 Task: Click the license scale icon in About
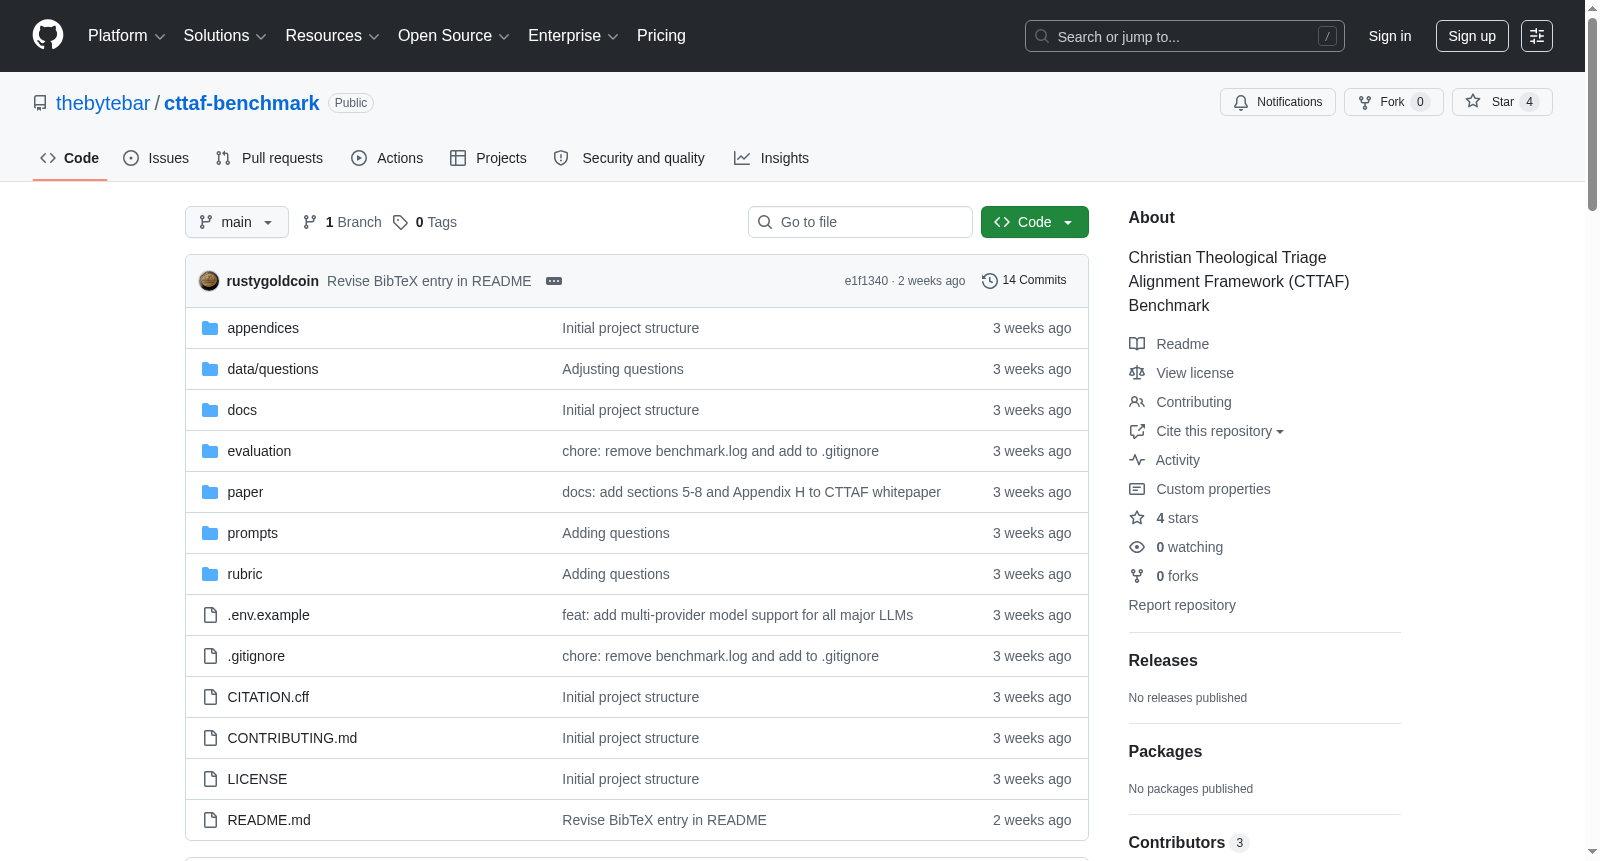[1137, 373]
